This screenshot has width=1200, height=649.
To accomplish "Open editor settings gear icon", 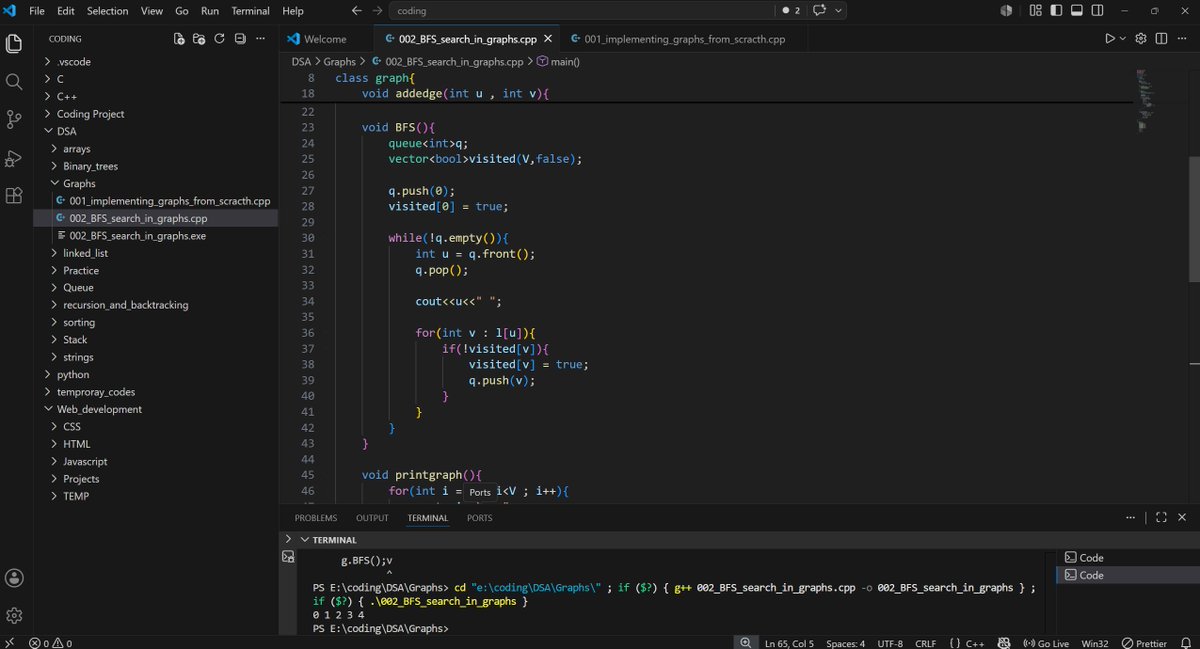I will point(1140,39).
